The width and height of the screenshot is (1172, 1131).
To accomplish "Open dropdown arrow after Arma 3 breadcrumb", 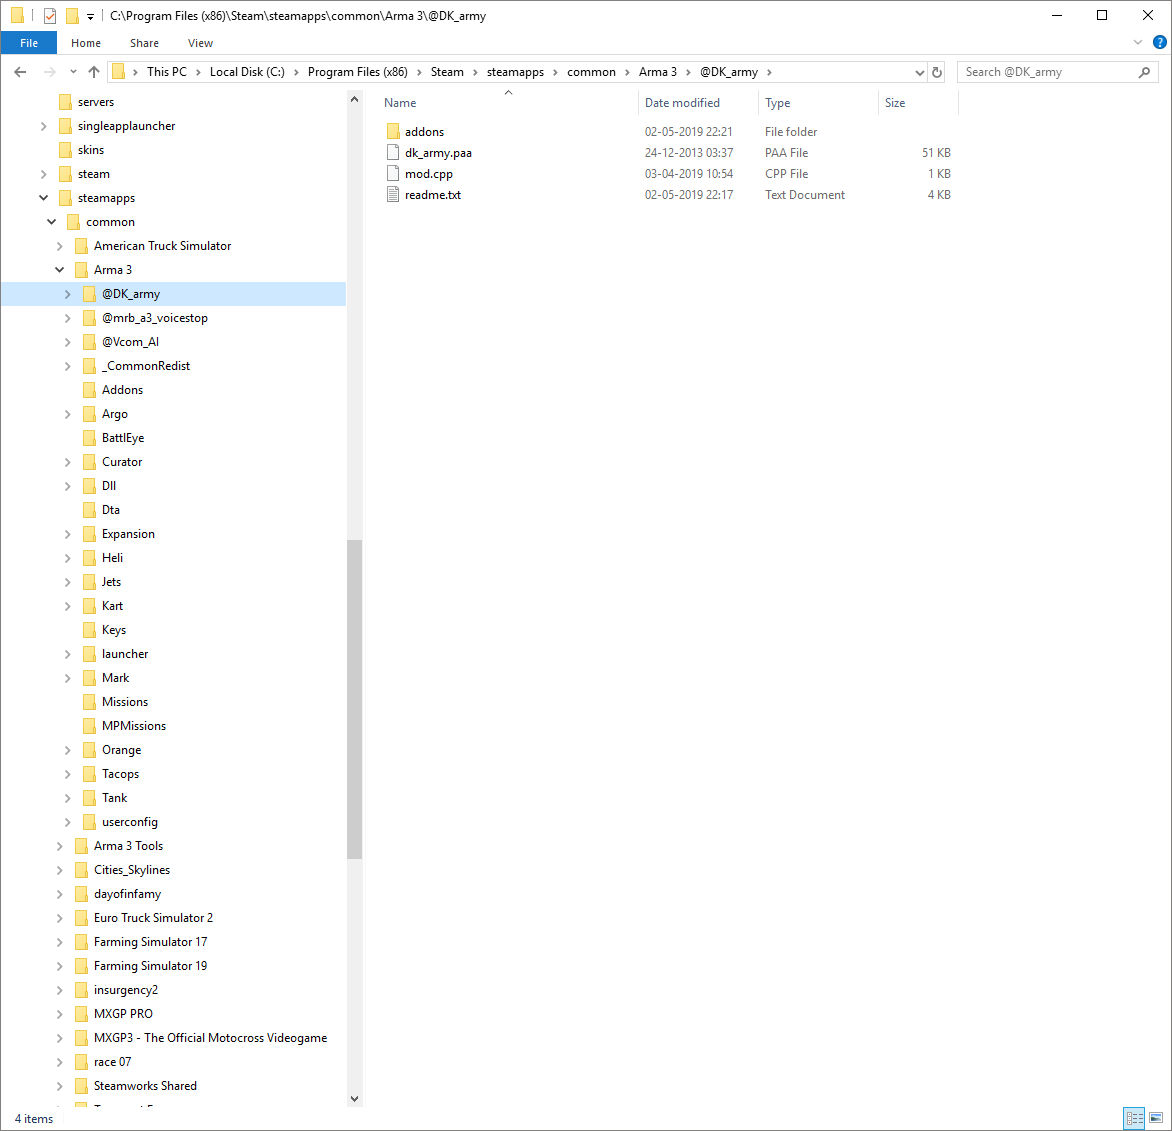I will (x=688, y=72).
